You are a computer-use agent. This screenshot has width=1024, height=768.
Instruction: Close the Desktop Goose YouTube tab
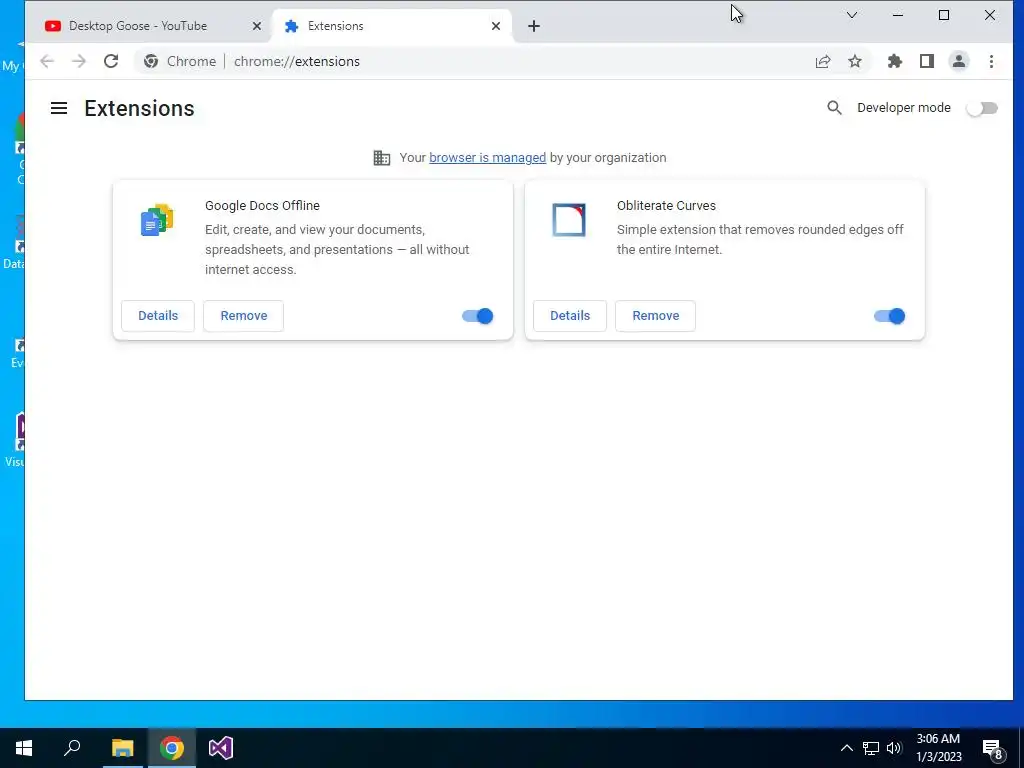[x=257, y=26]
